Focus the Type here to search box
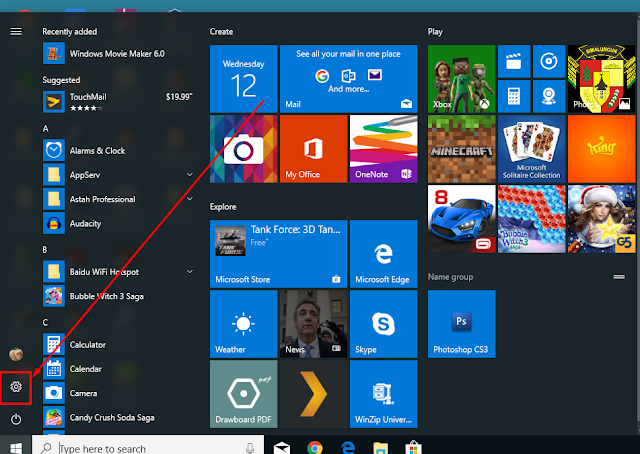 (x=148, y=446)
